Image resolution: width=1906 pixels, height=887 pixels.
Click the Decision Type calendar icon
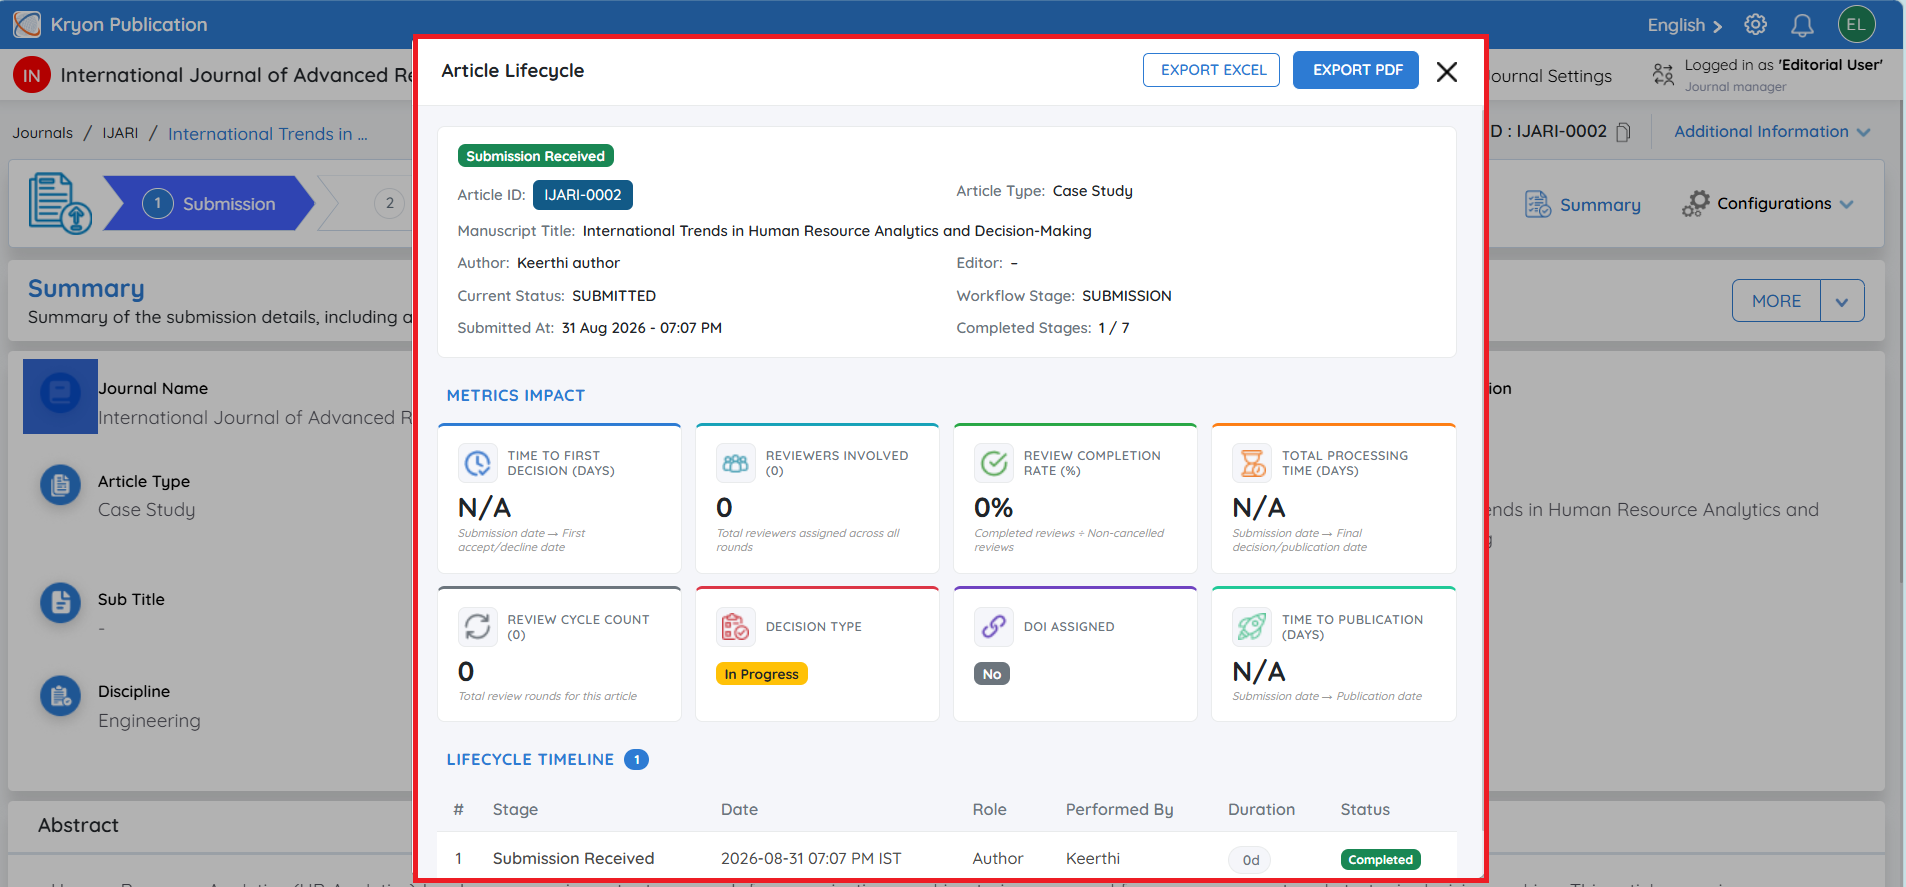click(736, 627)
